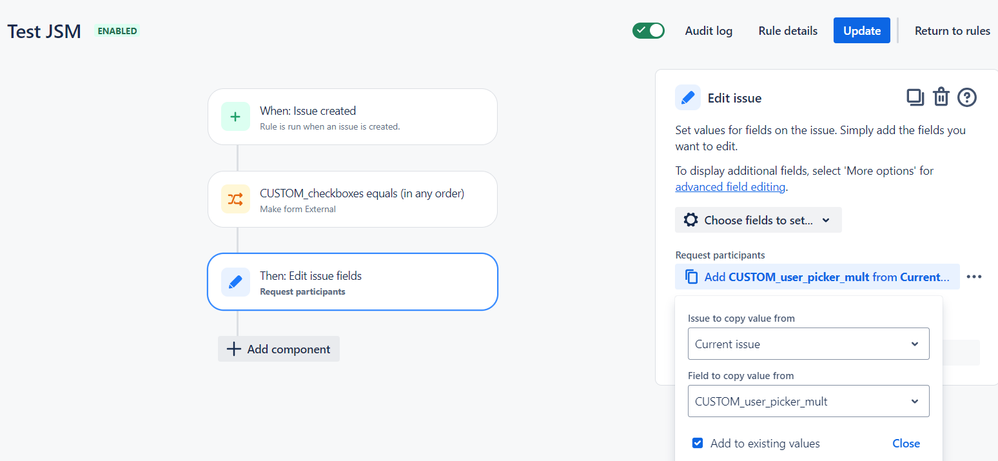Duplicate the Edit issue component
Image resolution: width=998 pixels, height=461 pixels.
tap(915, 97)
